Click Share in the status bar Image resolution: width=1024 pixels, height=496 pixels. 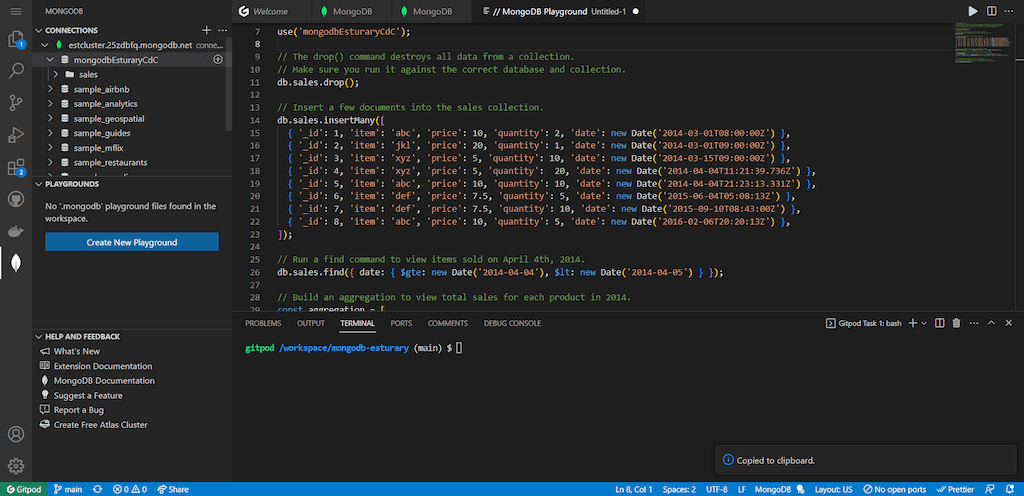[x=173, y=489]
